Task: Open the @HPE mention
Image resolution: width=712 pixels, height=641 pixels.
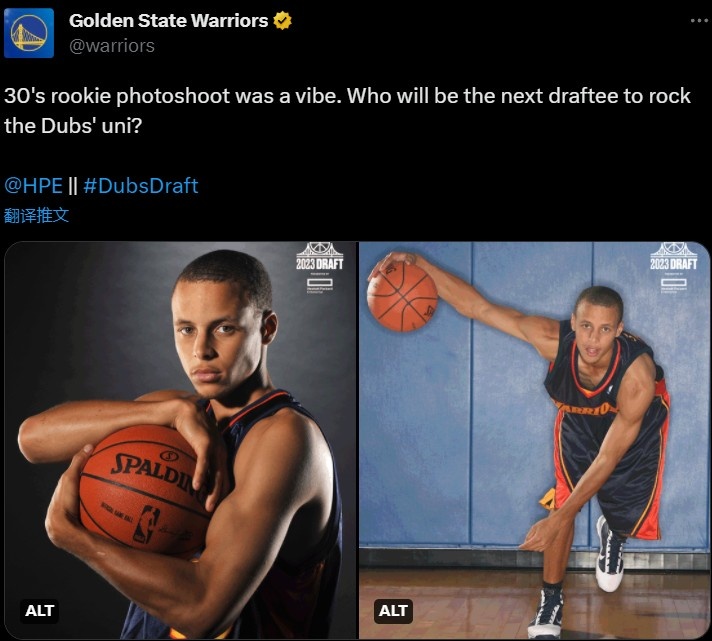Action: 32,186
